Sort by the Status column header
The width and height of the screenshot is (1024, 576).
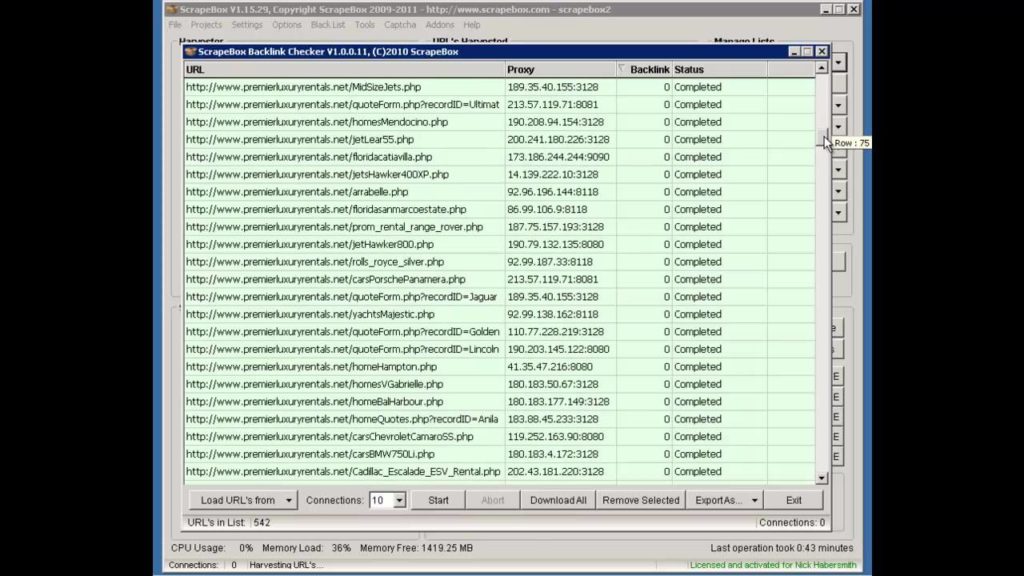(719, 69)
